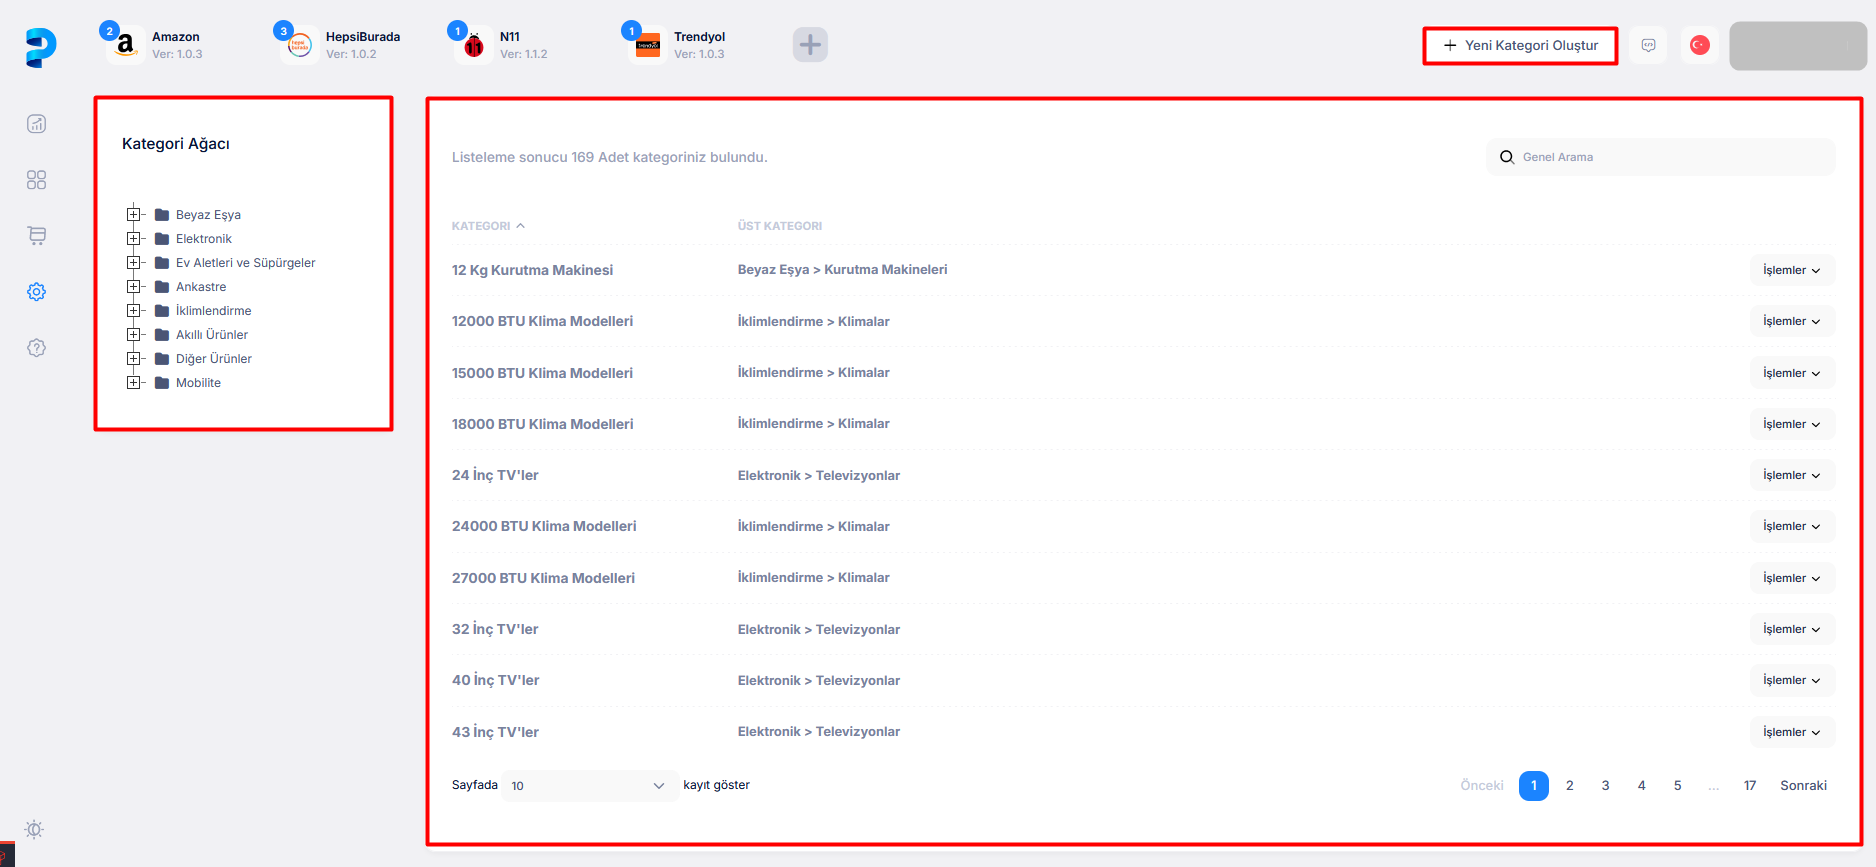Screen dimensions: 1876x867
Task: Switch to the Trendyol marketplace tab
Action: pyautogui.click(x=678, y=45)
